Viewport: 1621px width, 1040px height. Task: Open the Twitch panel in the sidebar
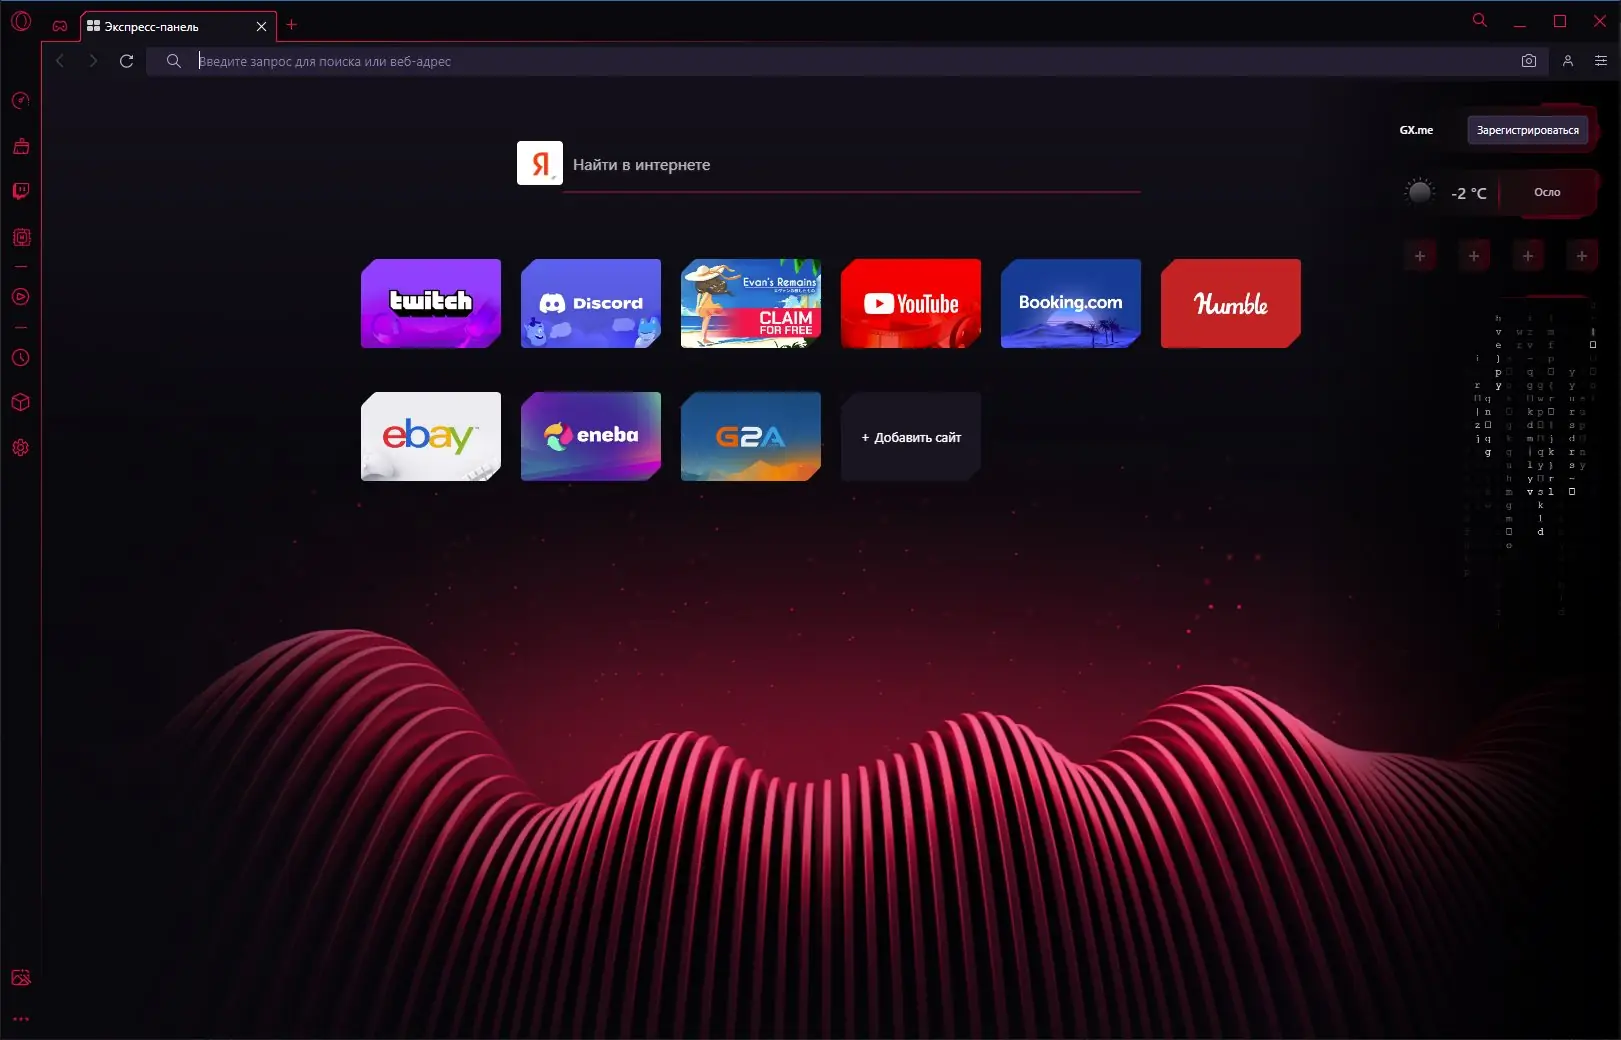pos(21,191)
